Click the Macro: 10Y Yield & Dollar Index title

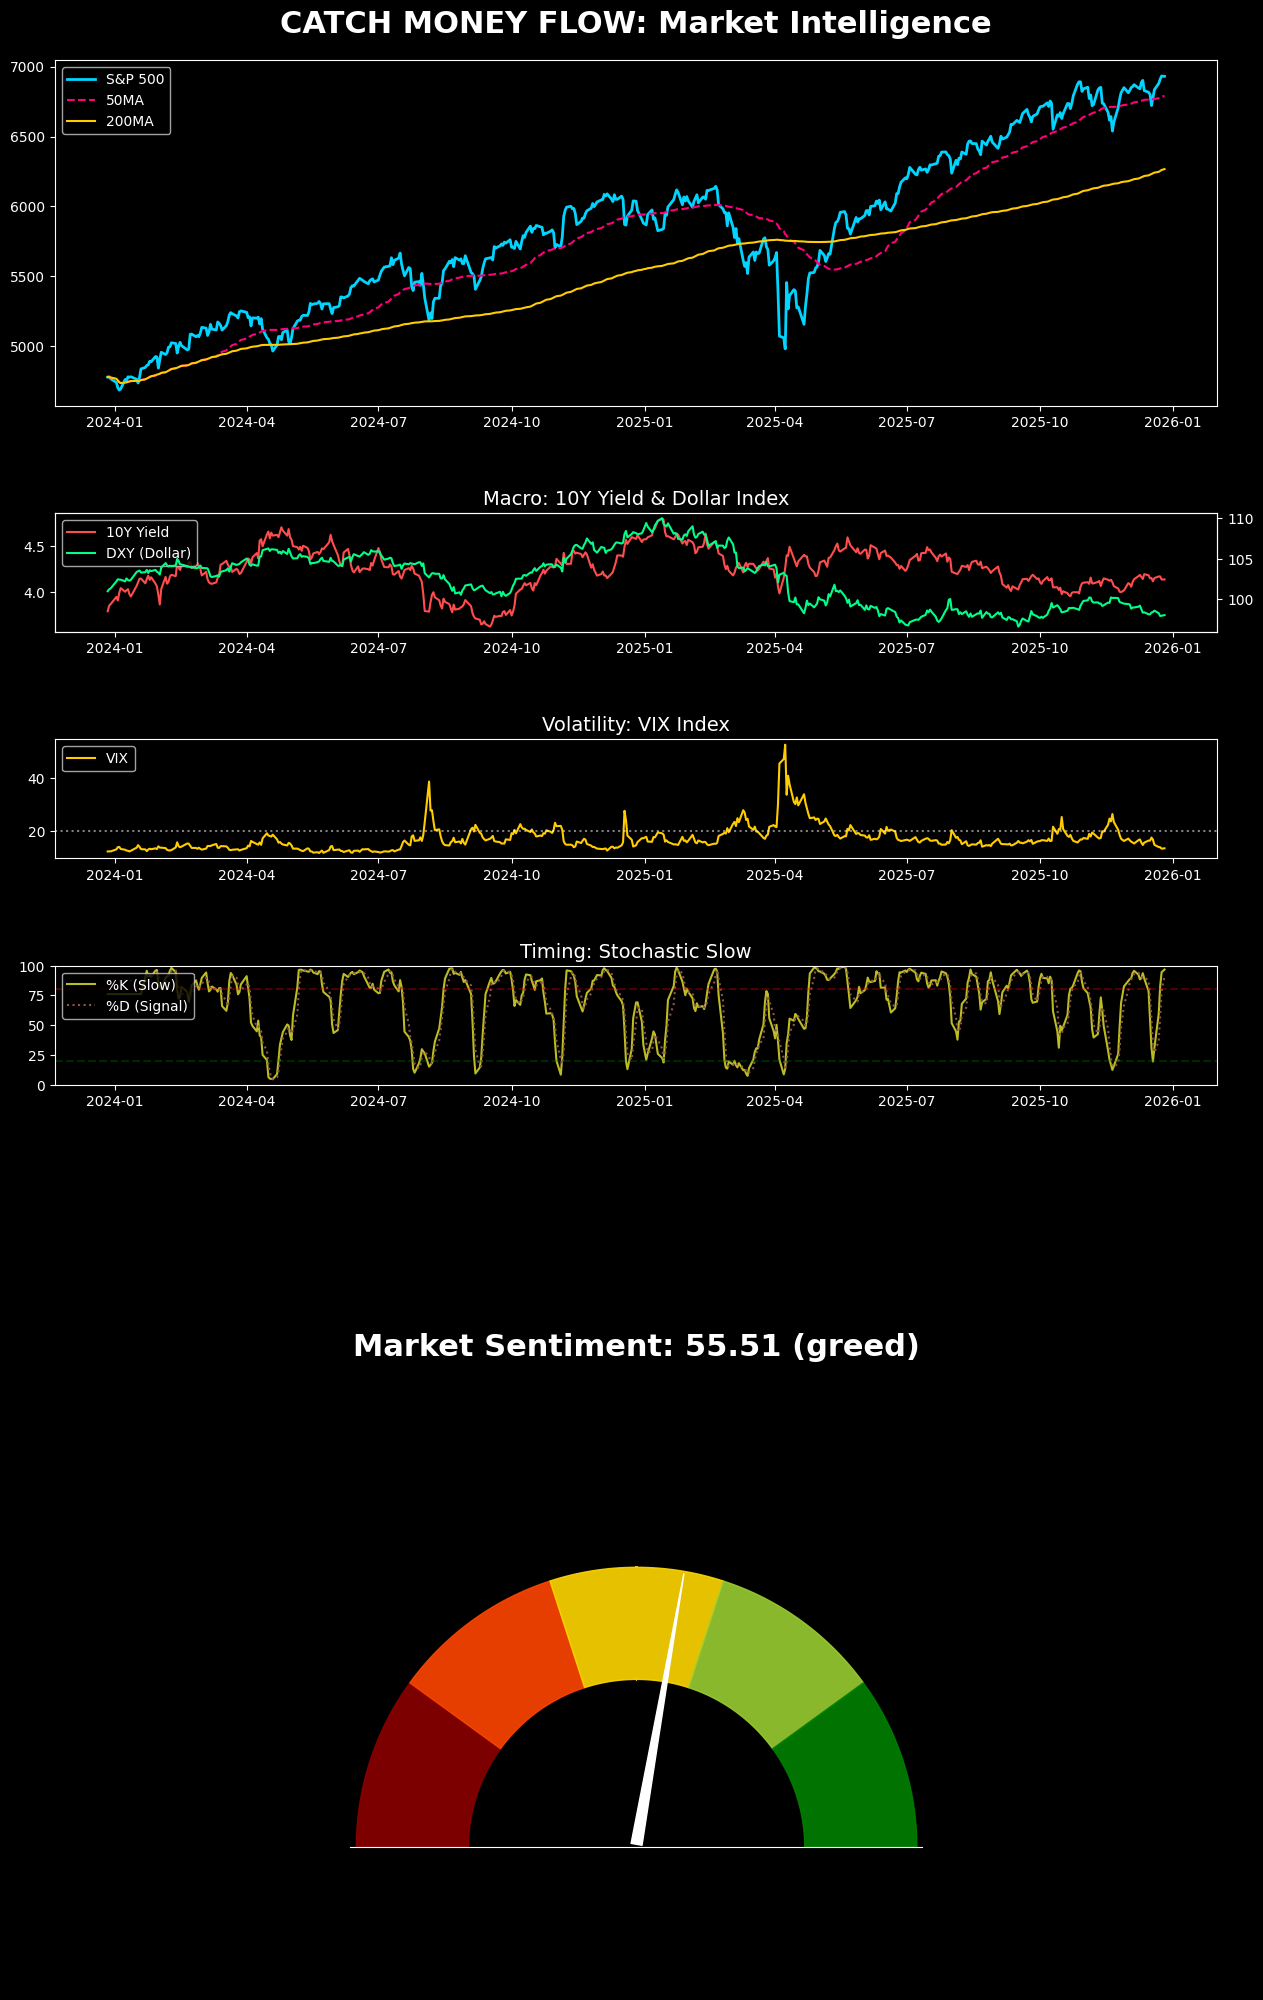(x=635, y=498)
